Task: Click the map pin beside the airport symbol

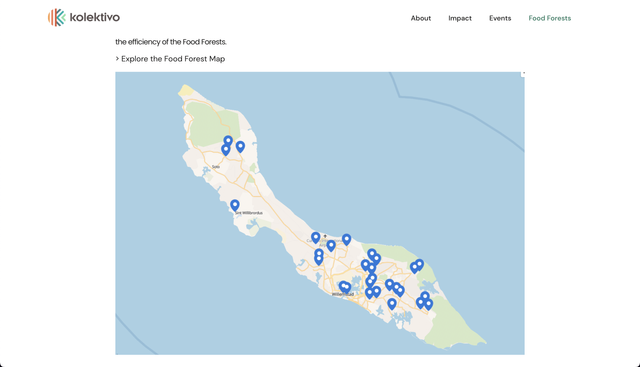Action: tap(316, 238)
